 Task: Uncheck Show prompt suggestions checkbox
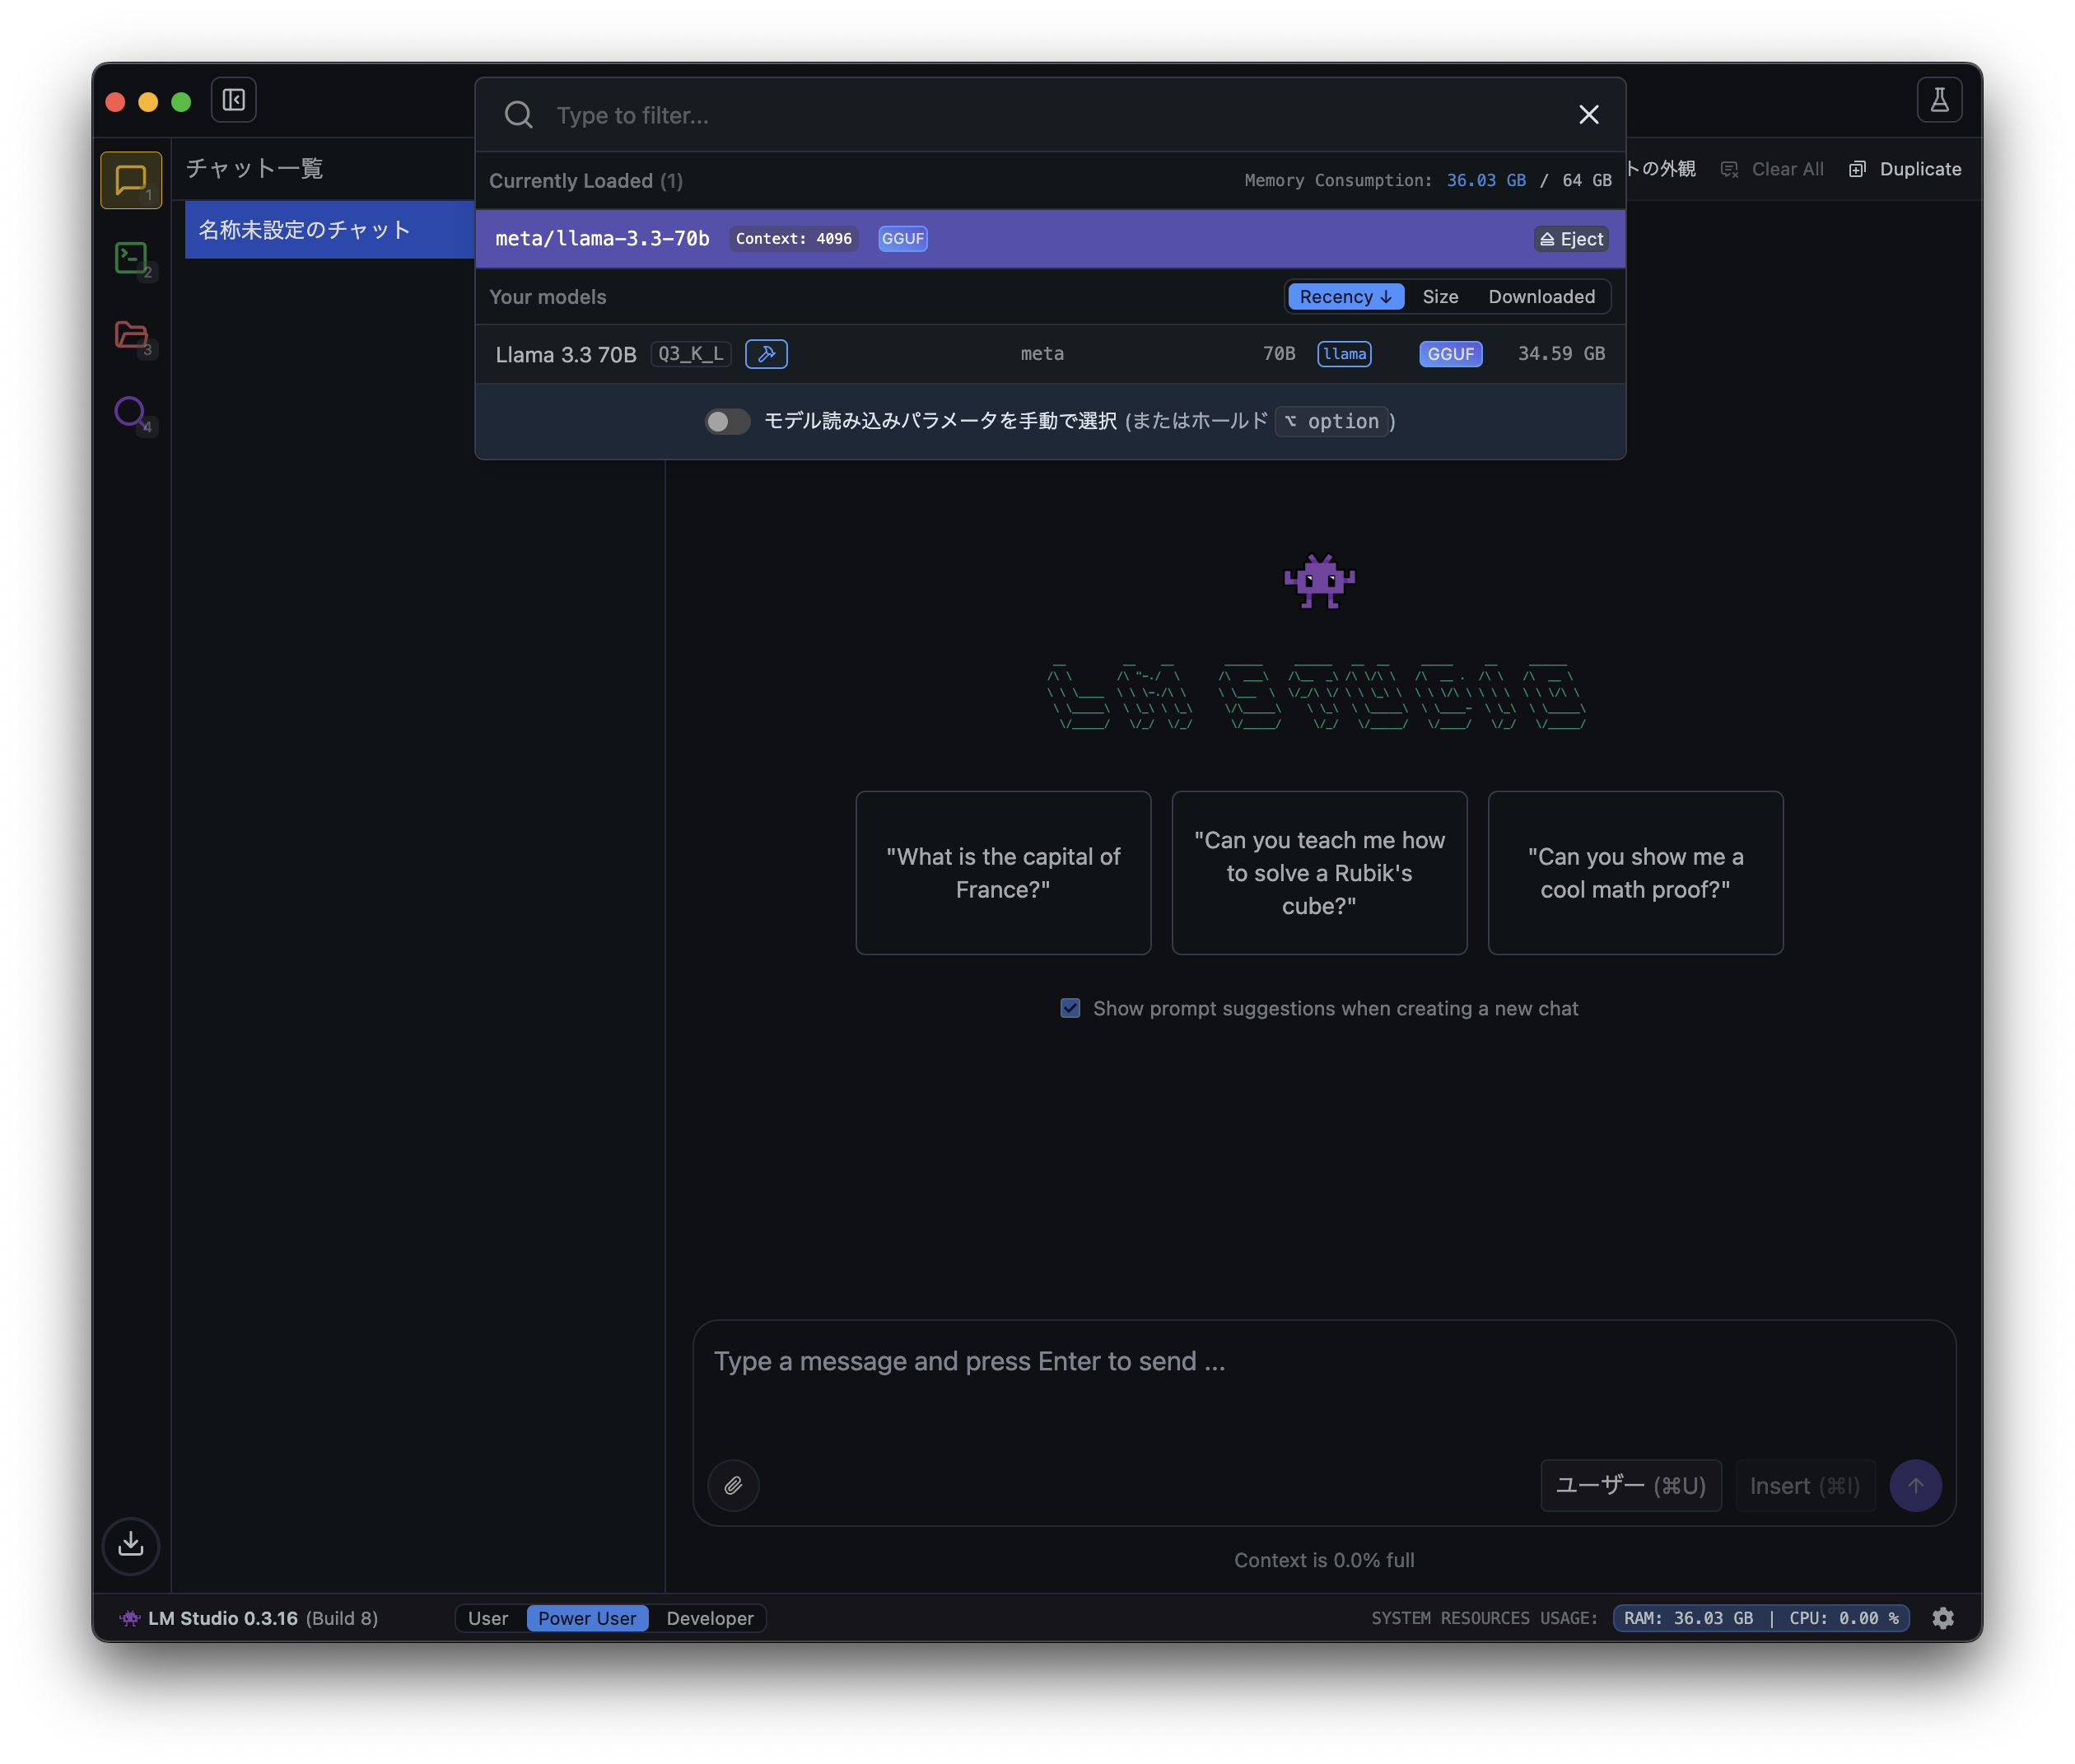(1070, 1008)
